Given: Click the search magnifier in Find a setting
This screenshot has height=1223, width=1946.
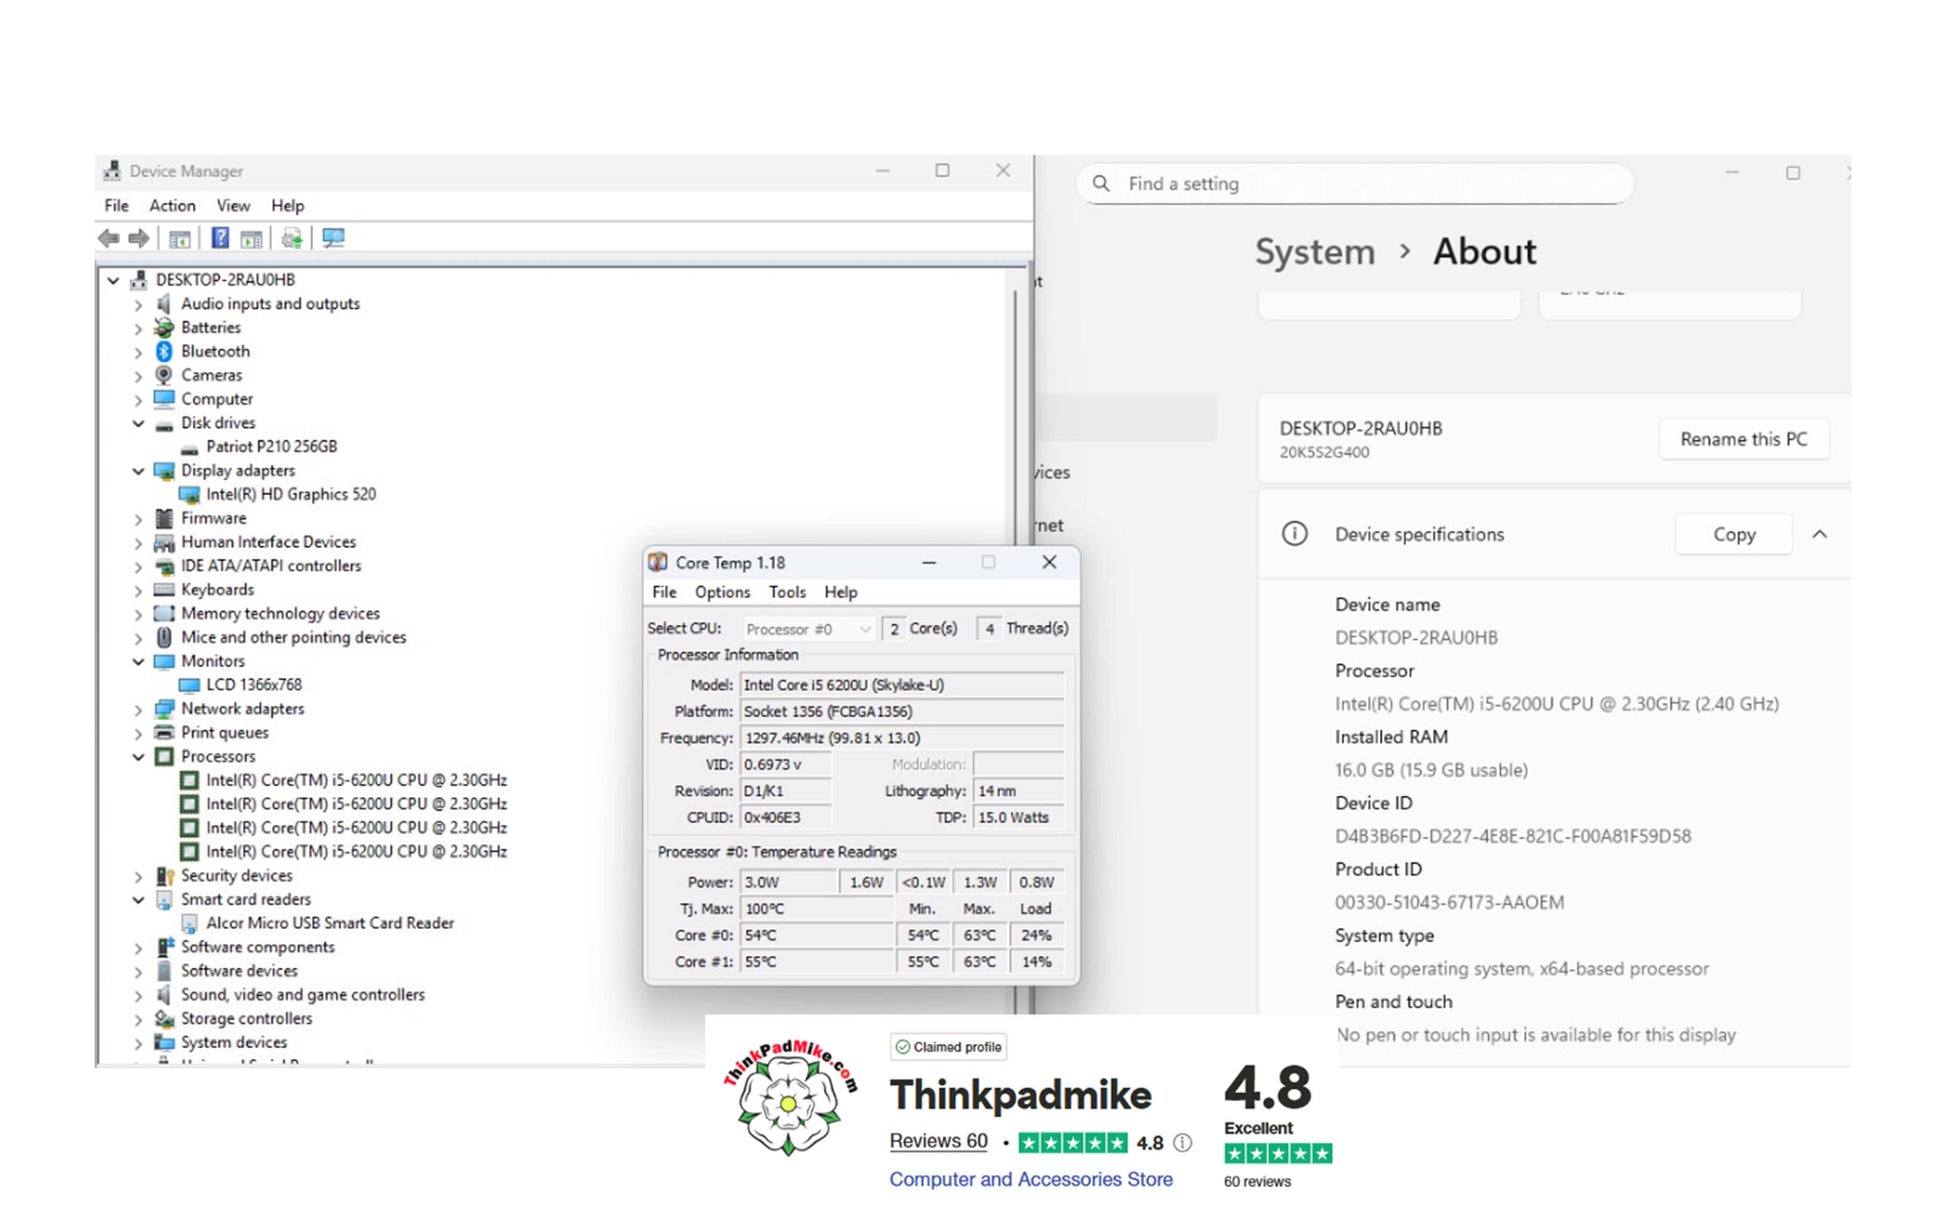Looking at the screenshot, I should (1101, 184).
